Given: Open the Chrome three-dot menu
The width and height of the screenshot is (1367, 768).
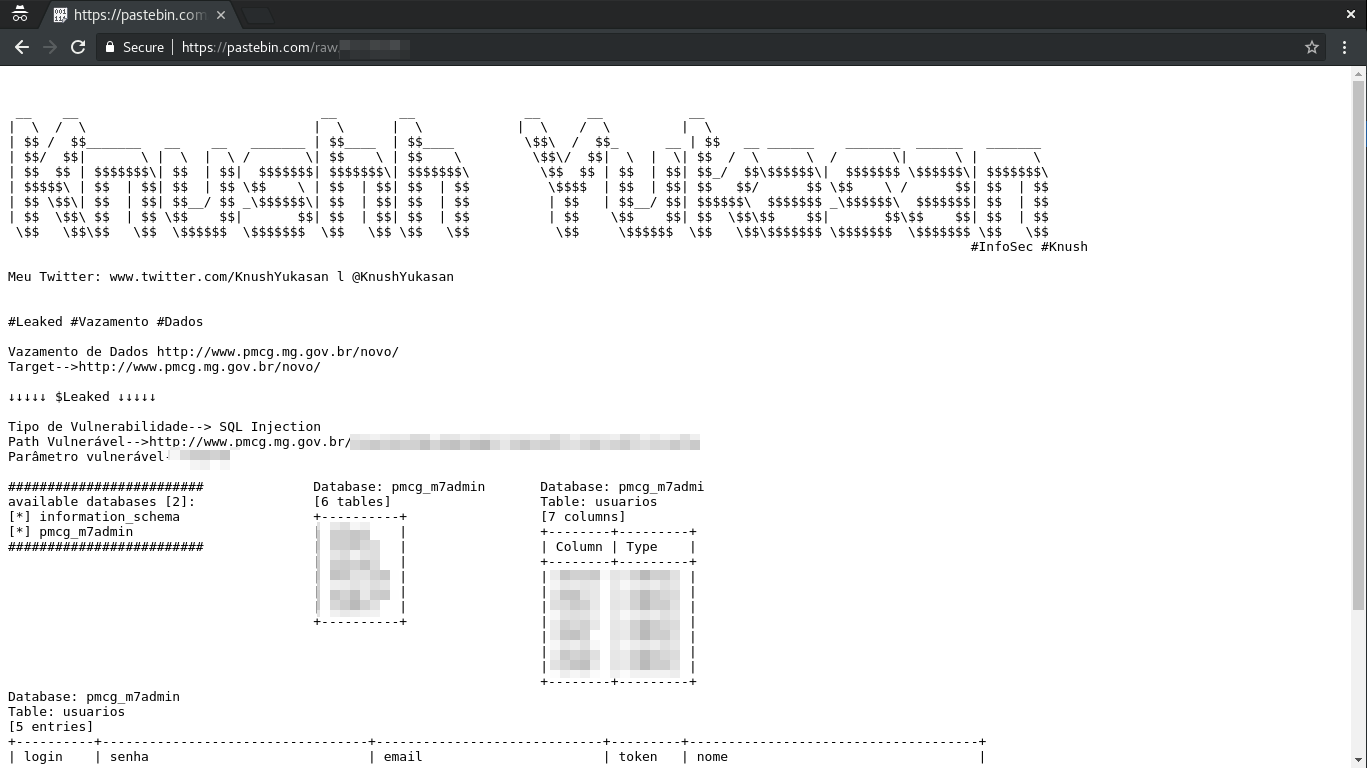Looking at the screenshot, I should [1344, 47].
